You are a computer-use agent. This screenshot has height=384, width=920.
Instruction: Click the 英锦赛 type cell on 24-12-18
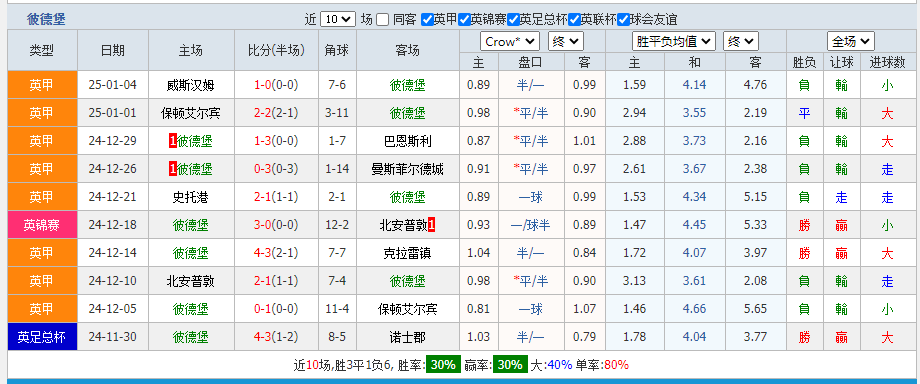(x=42, y=225)
